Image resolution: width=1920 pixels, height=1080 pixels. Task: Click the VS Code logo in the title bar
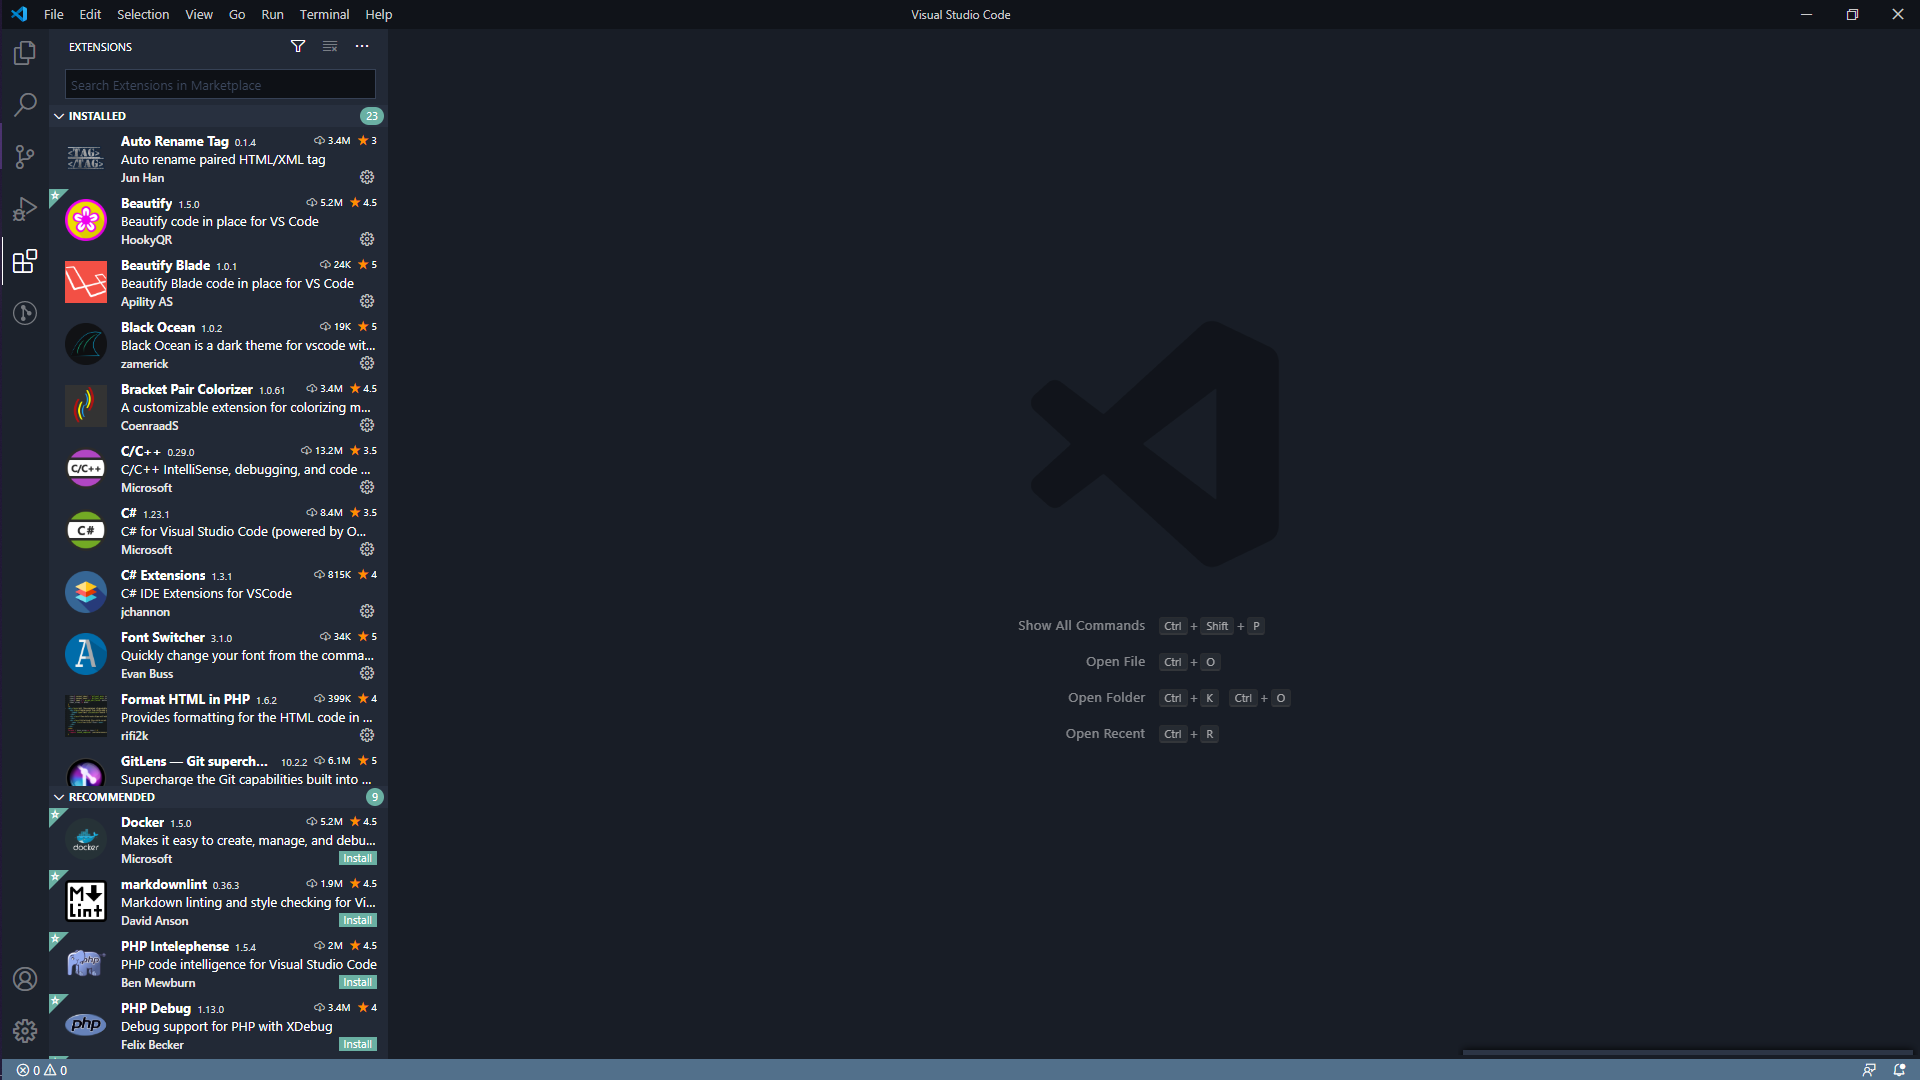(x=19, y=14)
